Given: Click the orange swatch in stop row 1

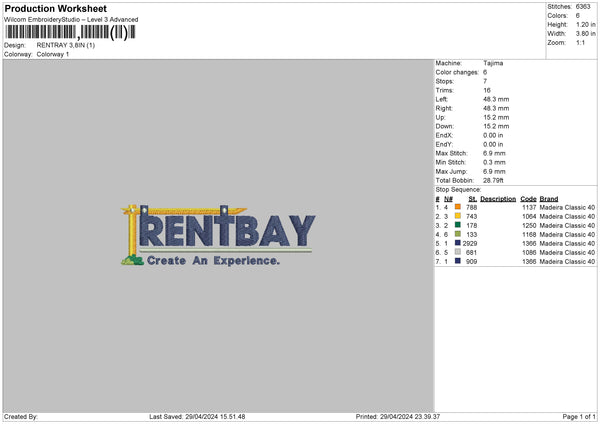Looking at the screenshot, I should [x=458, y=207].
